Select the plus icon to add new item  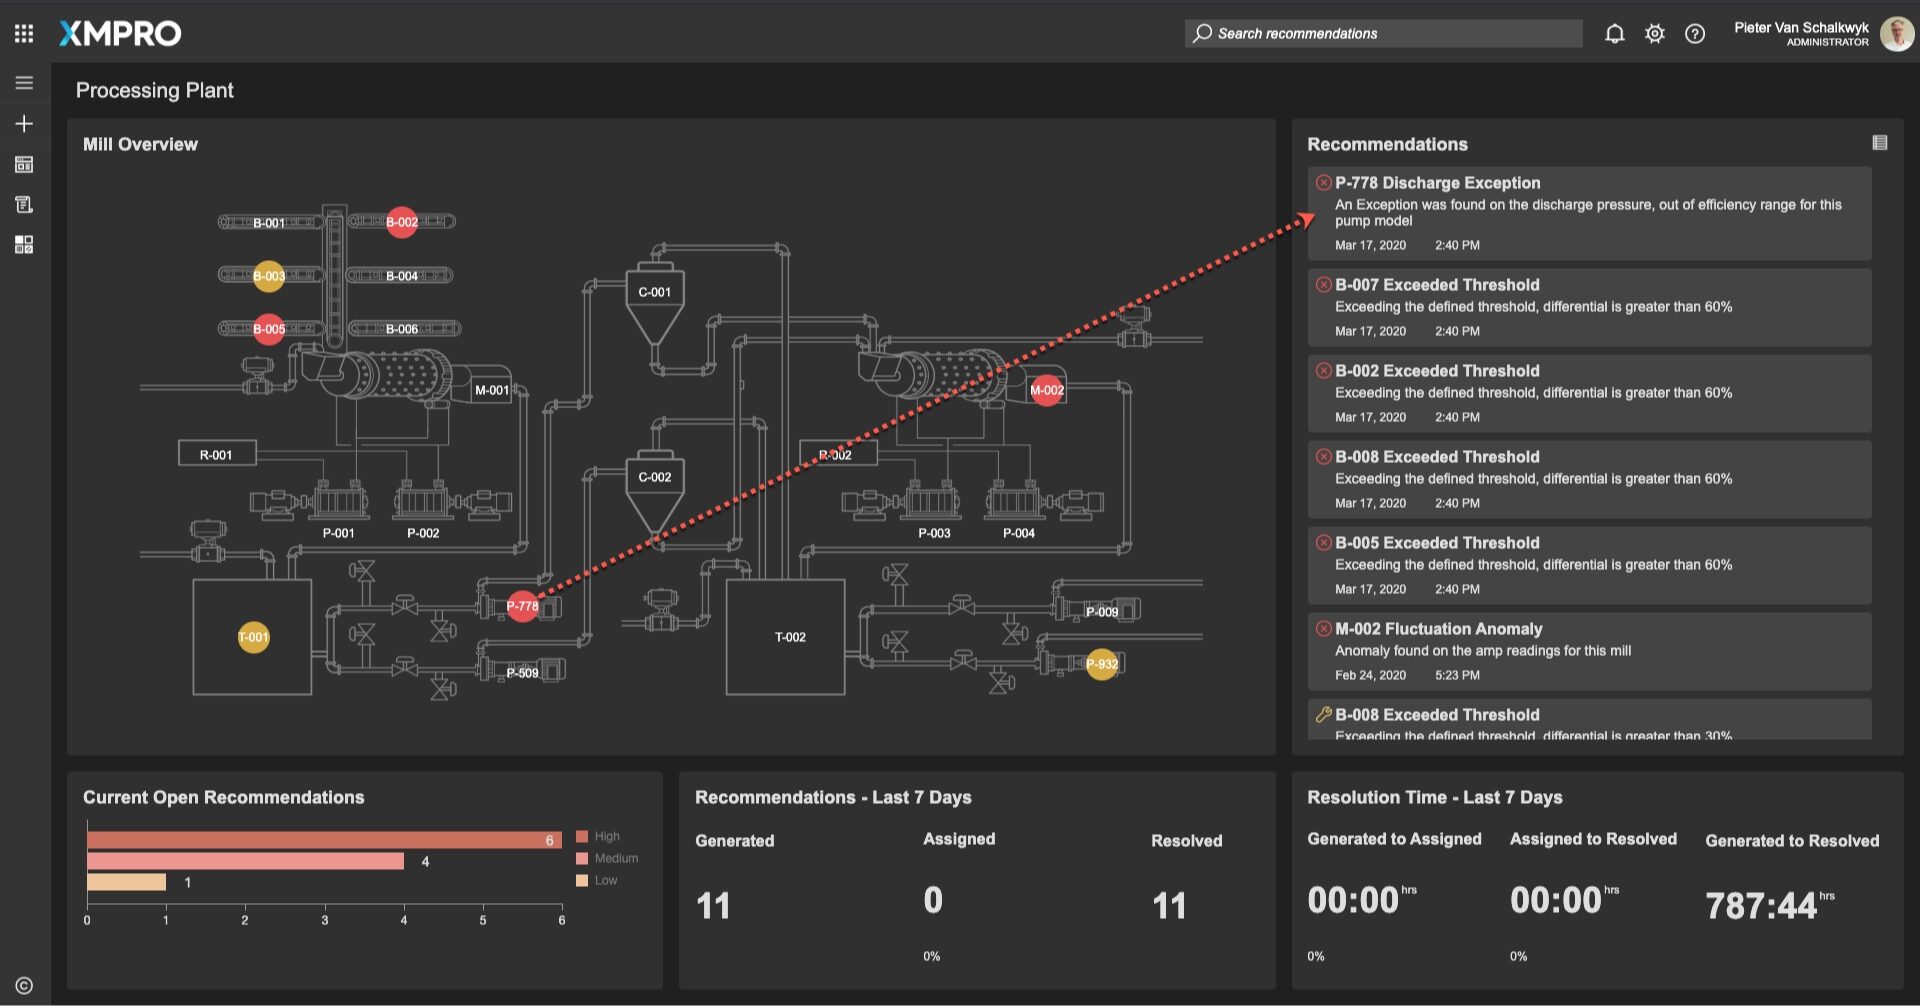(24, 124)
